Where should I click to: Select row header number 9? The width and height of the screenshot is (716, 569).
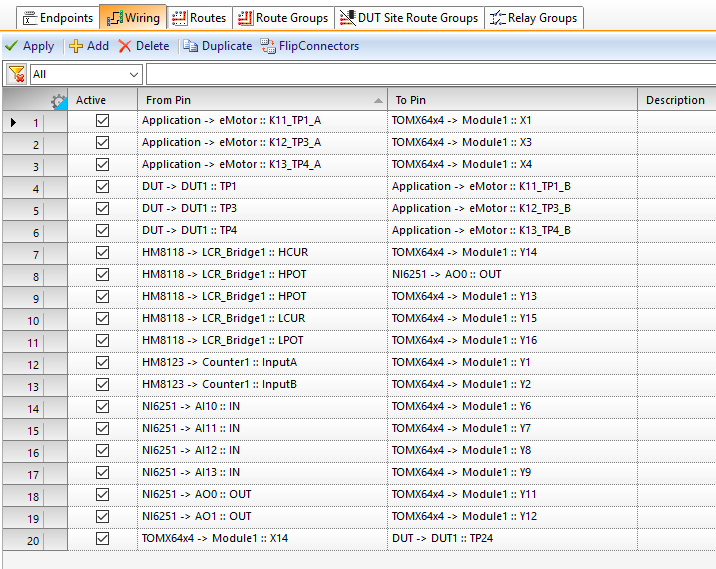pyautogui.click(x=35, y=297)
